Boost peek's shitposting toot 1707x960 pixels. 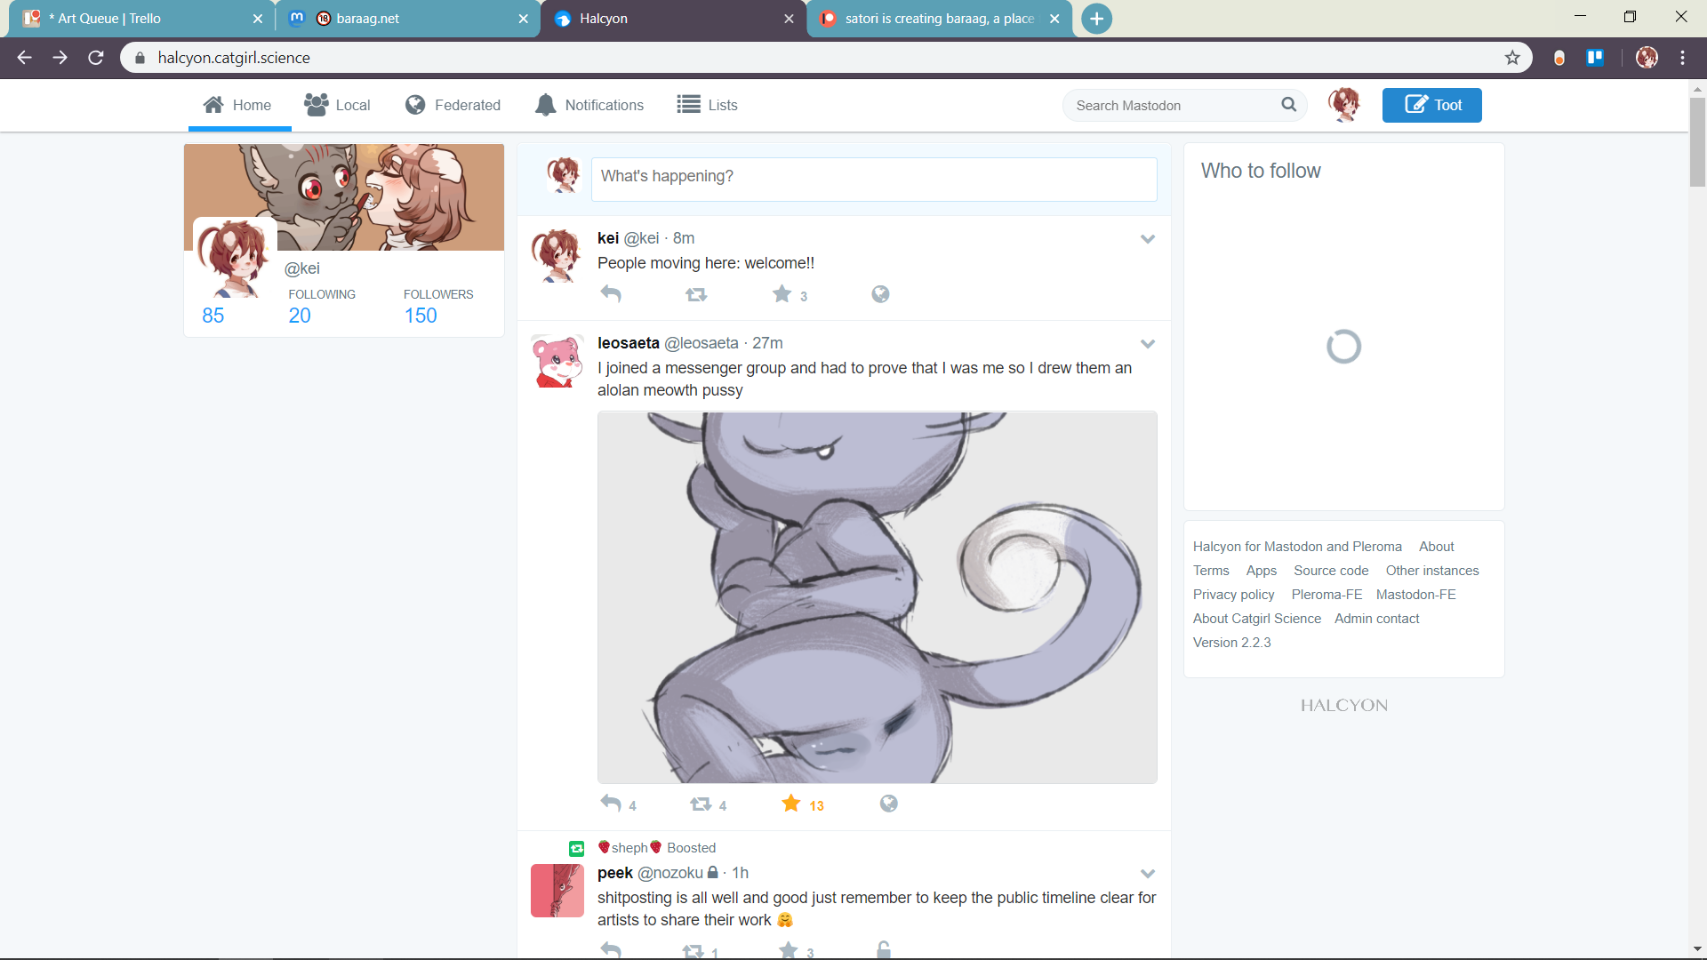pyautogui.click(x=693, y=951)
